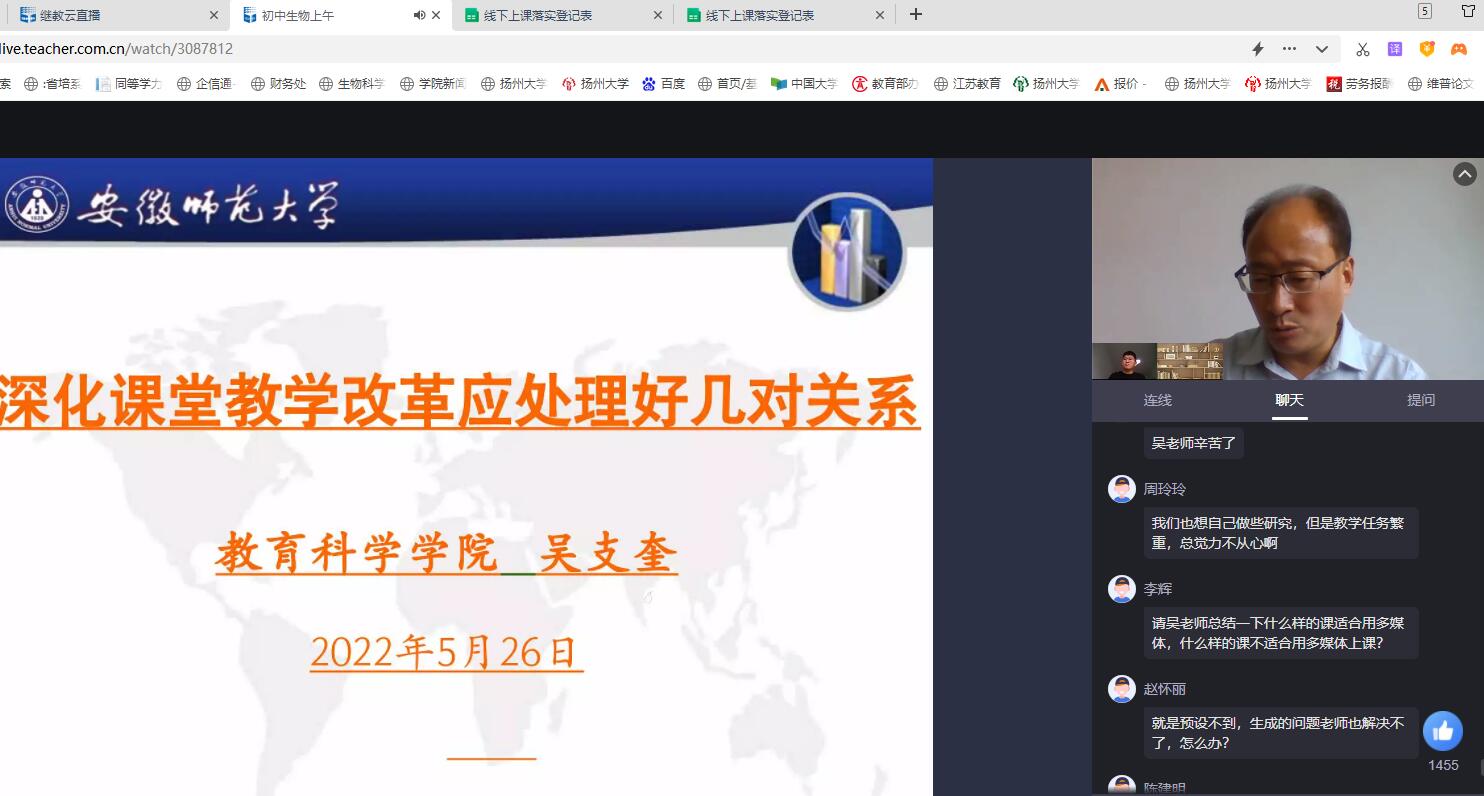Open the game controller extension
Screen dimensions: 1484x796
(x=1459, y=49)
